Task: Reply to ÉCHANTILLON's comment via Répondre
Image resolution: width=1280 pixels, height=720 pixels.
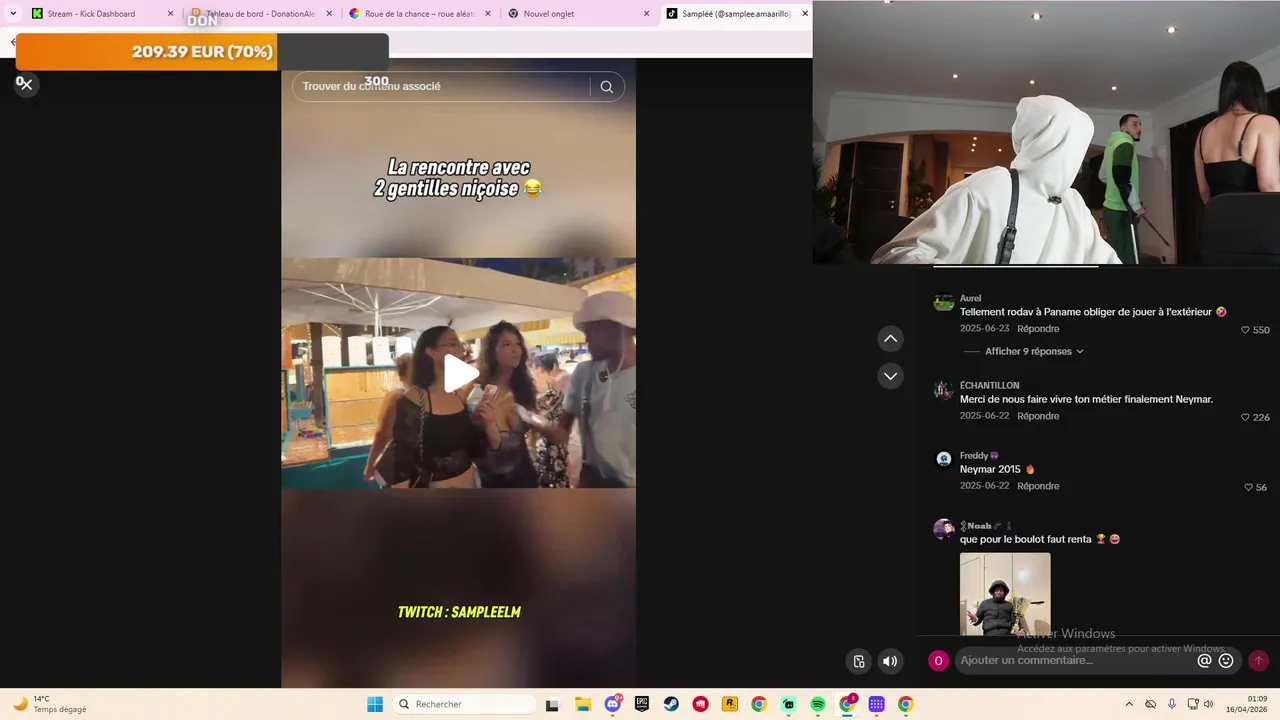Action: (1038, 416)
